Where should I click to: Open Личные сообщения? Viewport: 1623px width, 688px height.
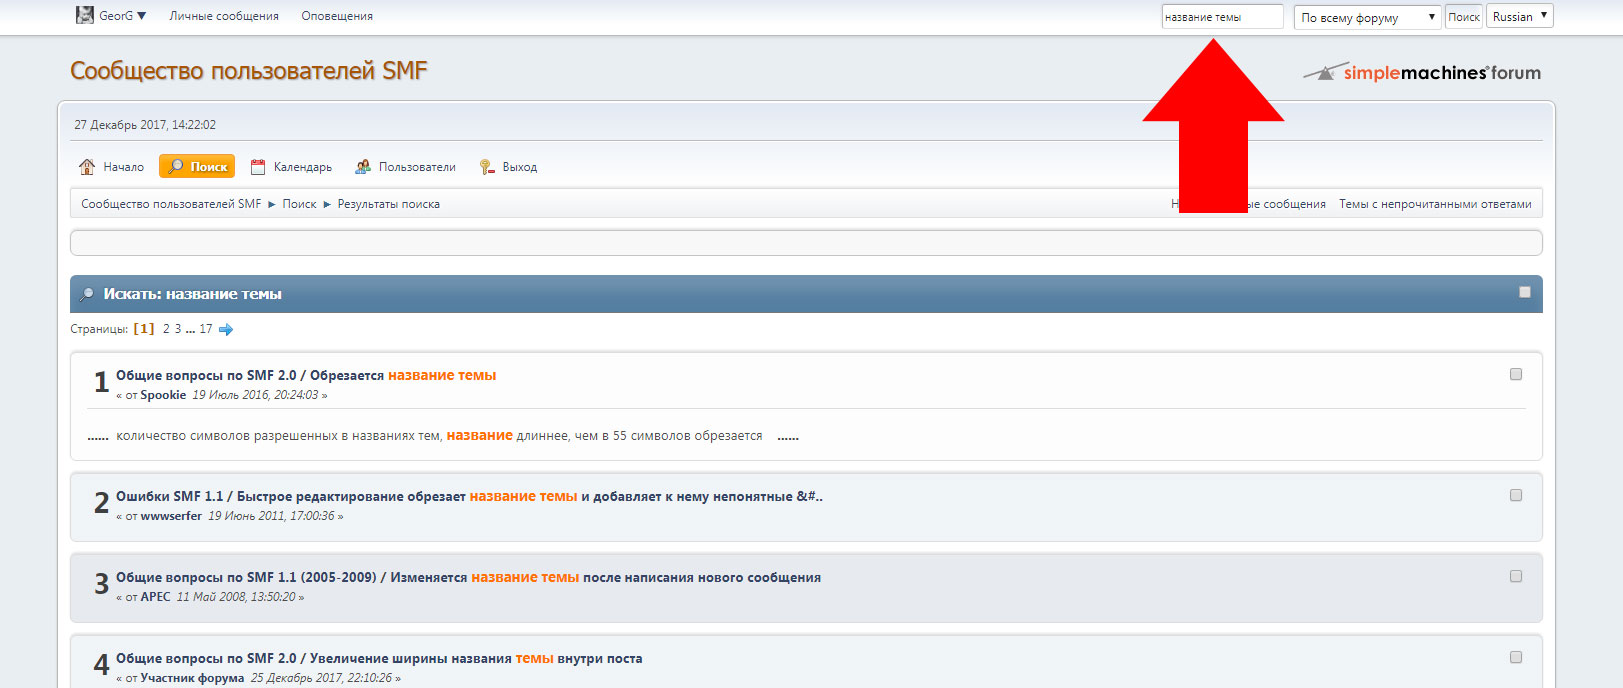point(224,16)
